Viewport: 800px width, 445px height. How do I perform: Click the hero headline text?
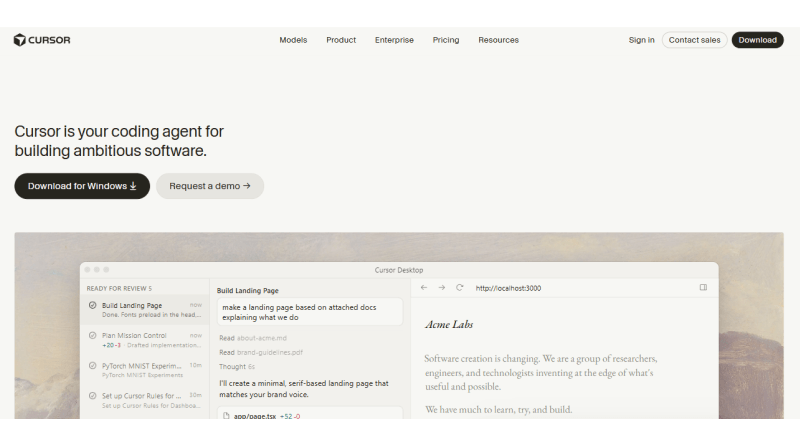[x=119, y=141]
